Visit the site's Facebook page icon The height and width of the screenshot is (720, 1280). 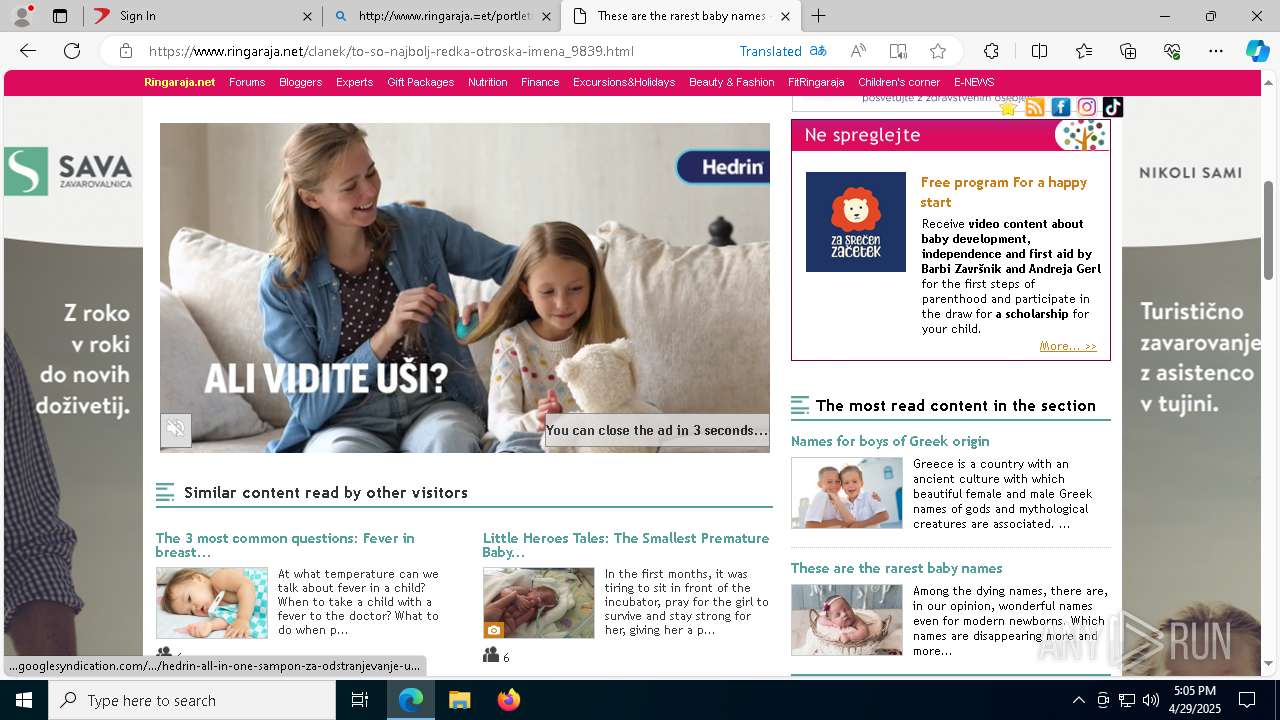[1061, 107]
